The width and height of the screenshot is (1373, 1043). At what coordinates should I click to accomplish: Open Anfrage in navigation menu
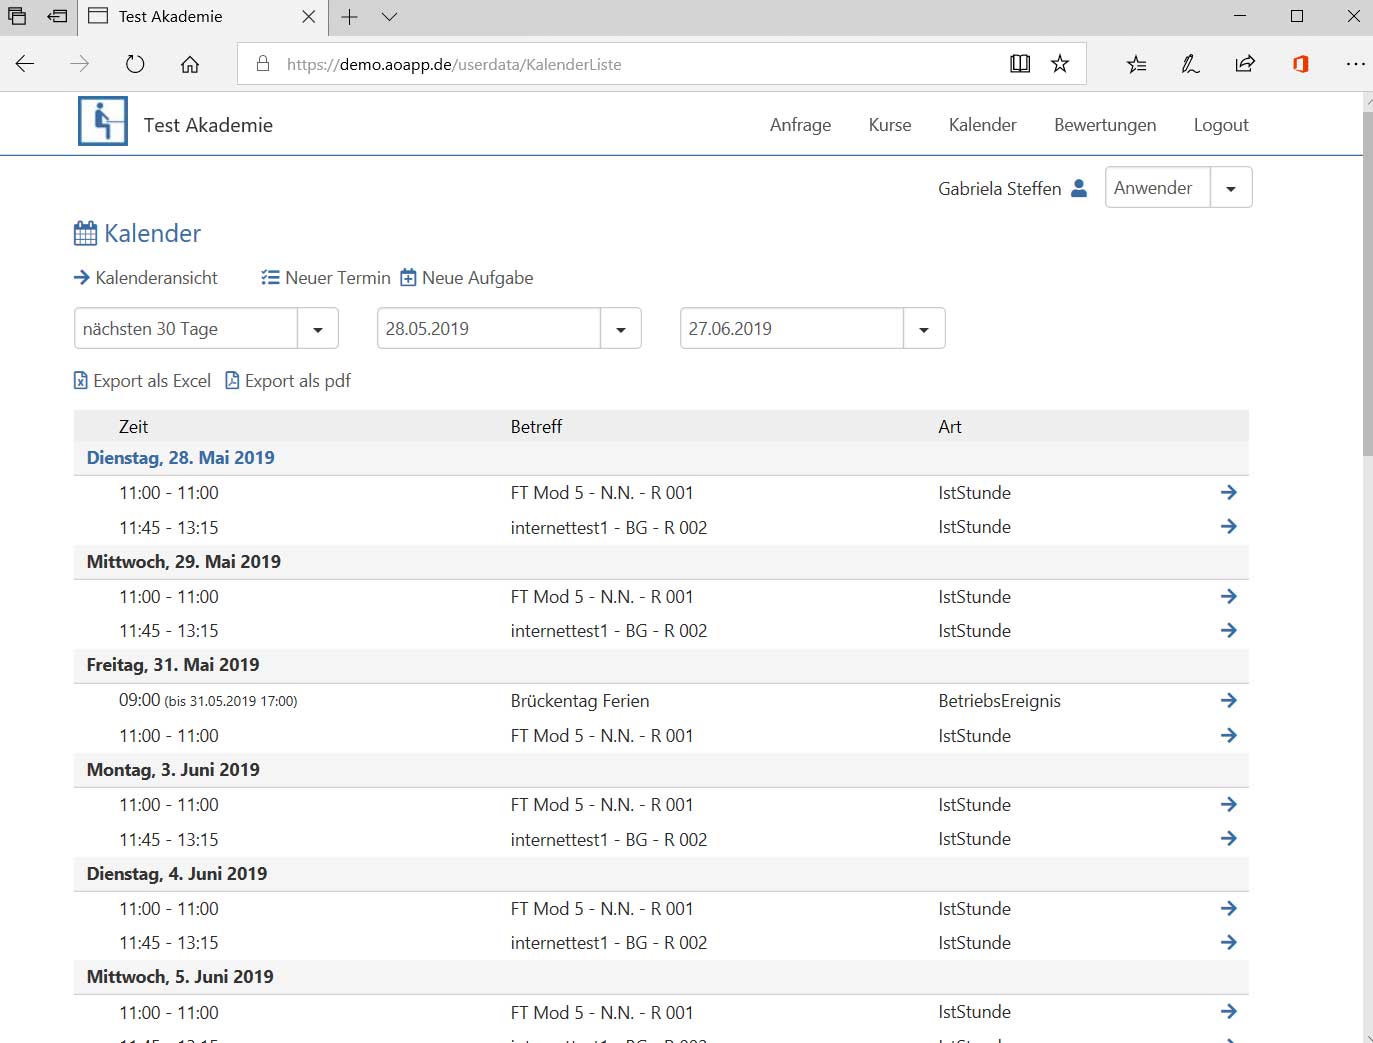coord(800,125)
